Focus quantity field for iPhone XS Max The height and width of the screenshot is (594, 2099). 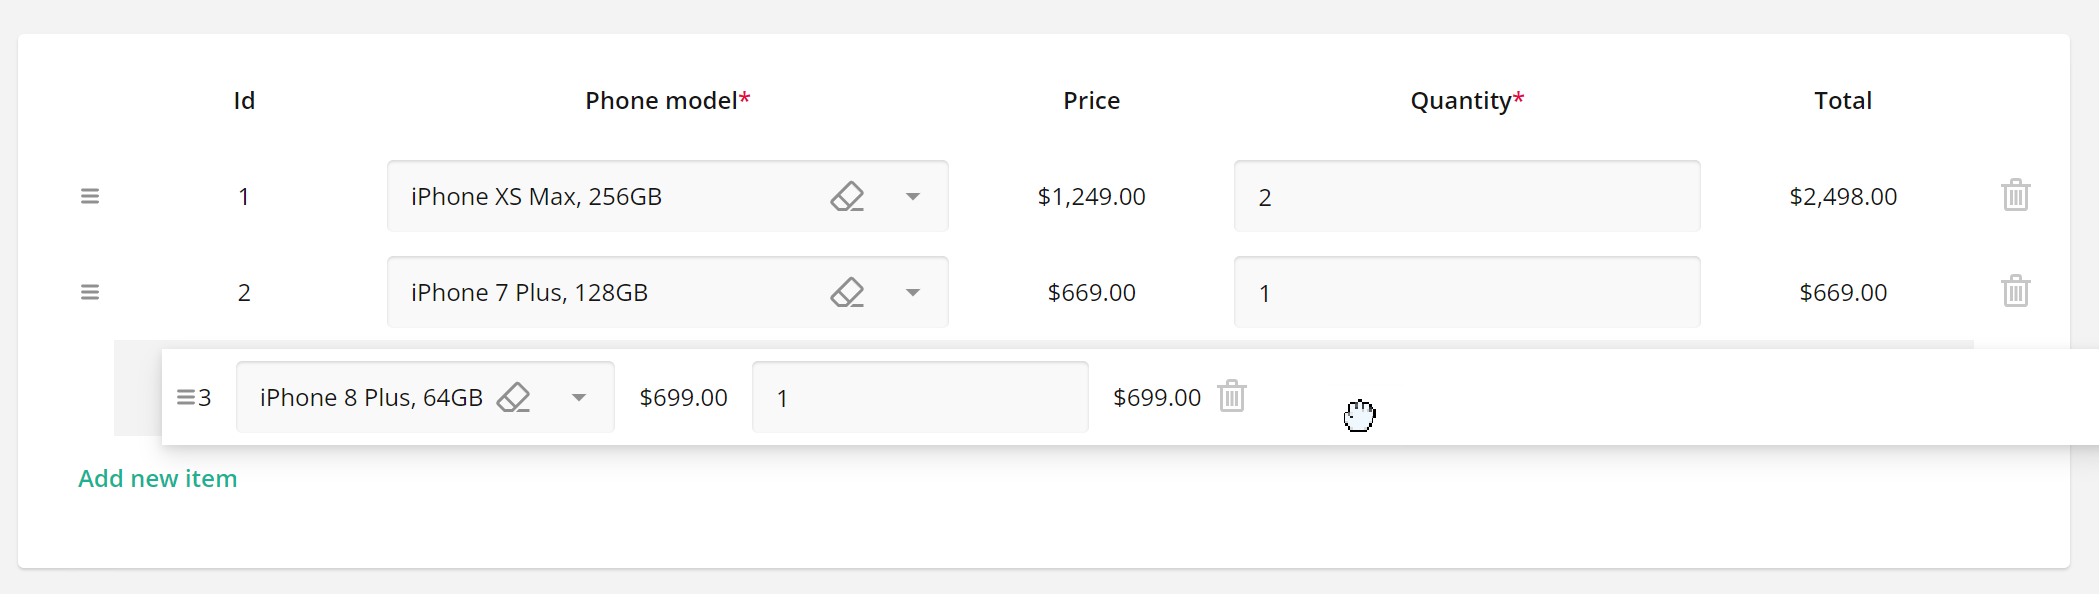pos(1466,196)
